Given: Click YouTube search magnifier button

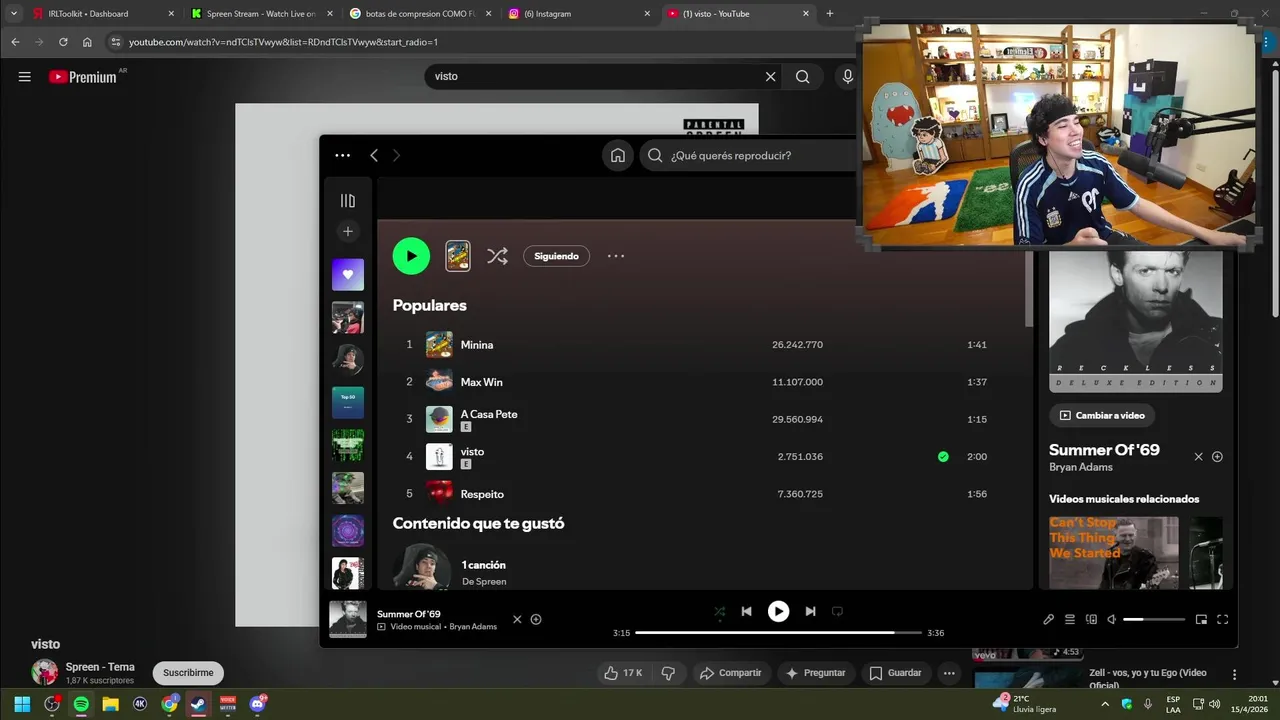Looking at the screenshot, I should pyautogui.click(x=802, y=76).
